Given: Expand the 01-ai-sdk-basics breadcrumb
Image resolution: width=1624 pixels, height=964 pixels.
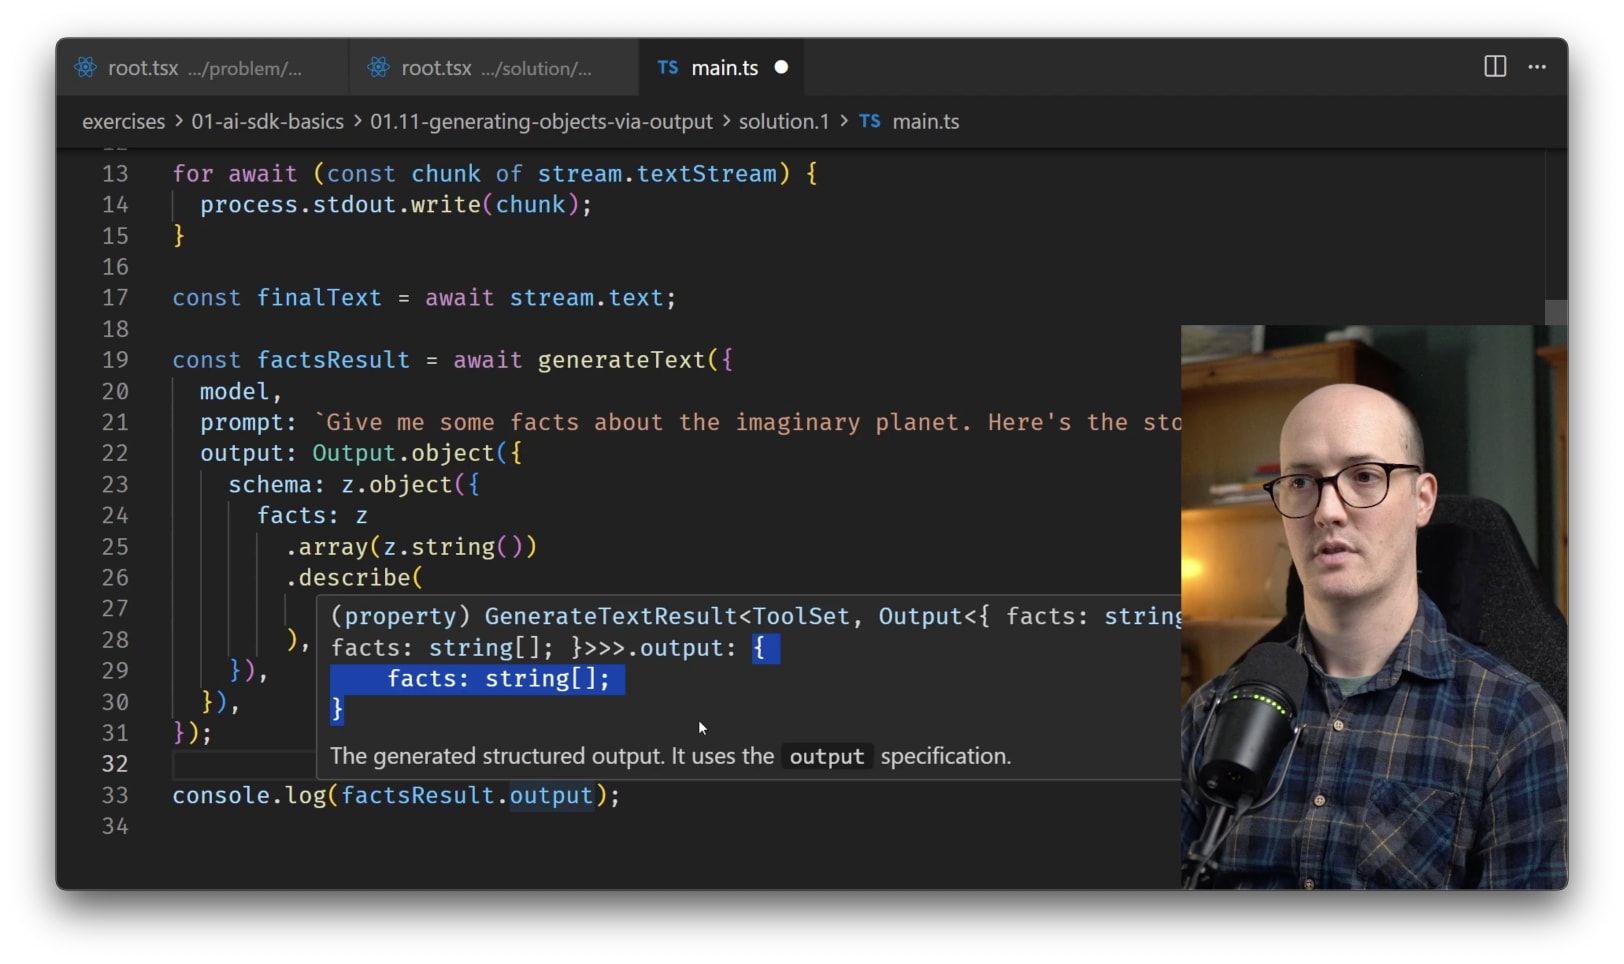Looking at the screenshot, I should pos(268,121).
